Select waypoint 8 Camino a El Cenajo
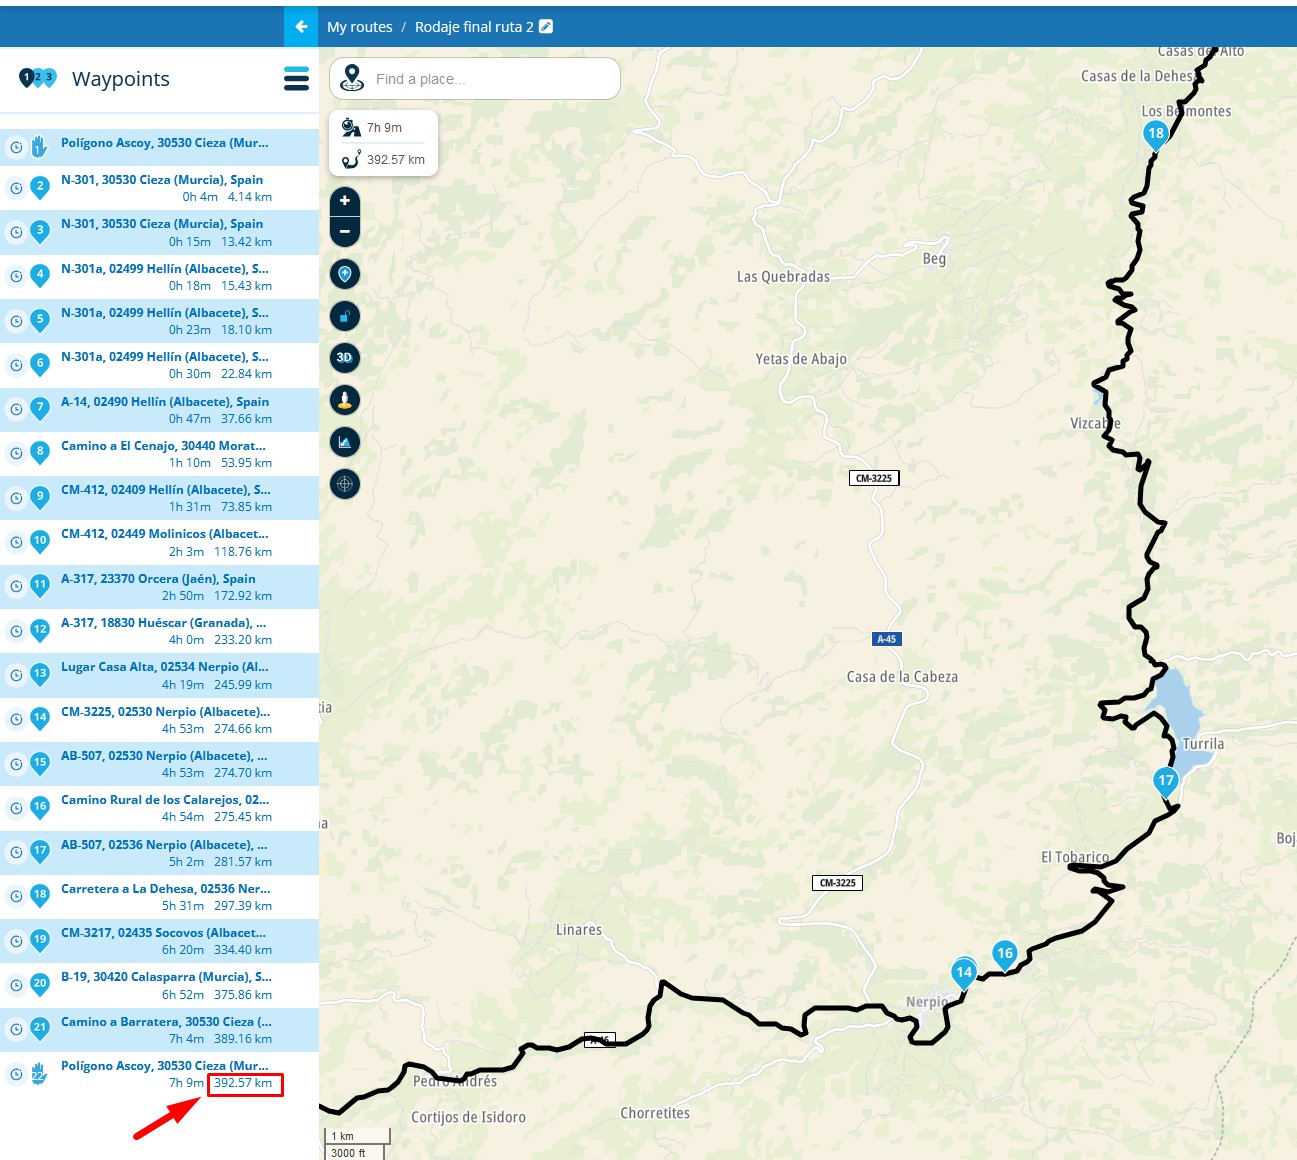Screen dimensions: 1297x1160 pos(159,454)
